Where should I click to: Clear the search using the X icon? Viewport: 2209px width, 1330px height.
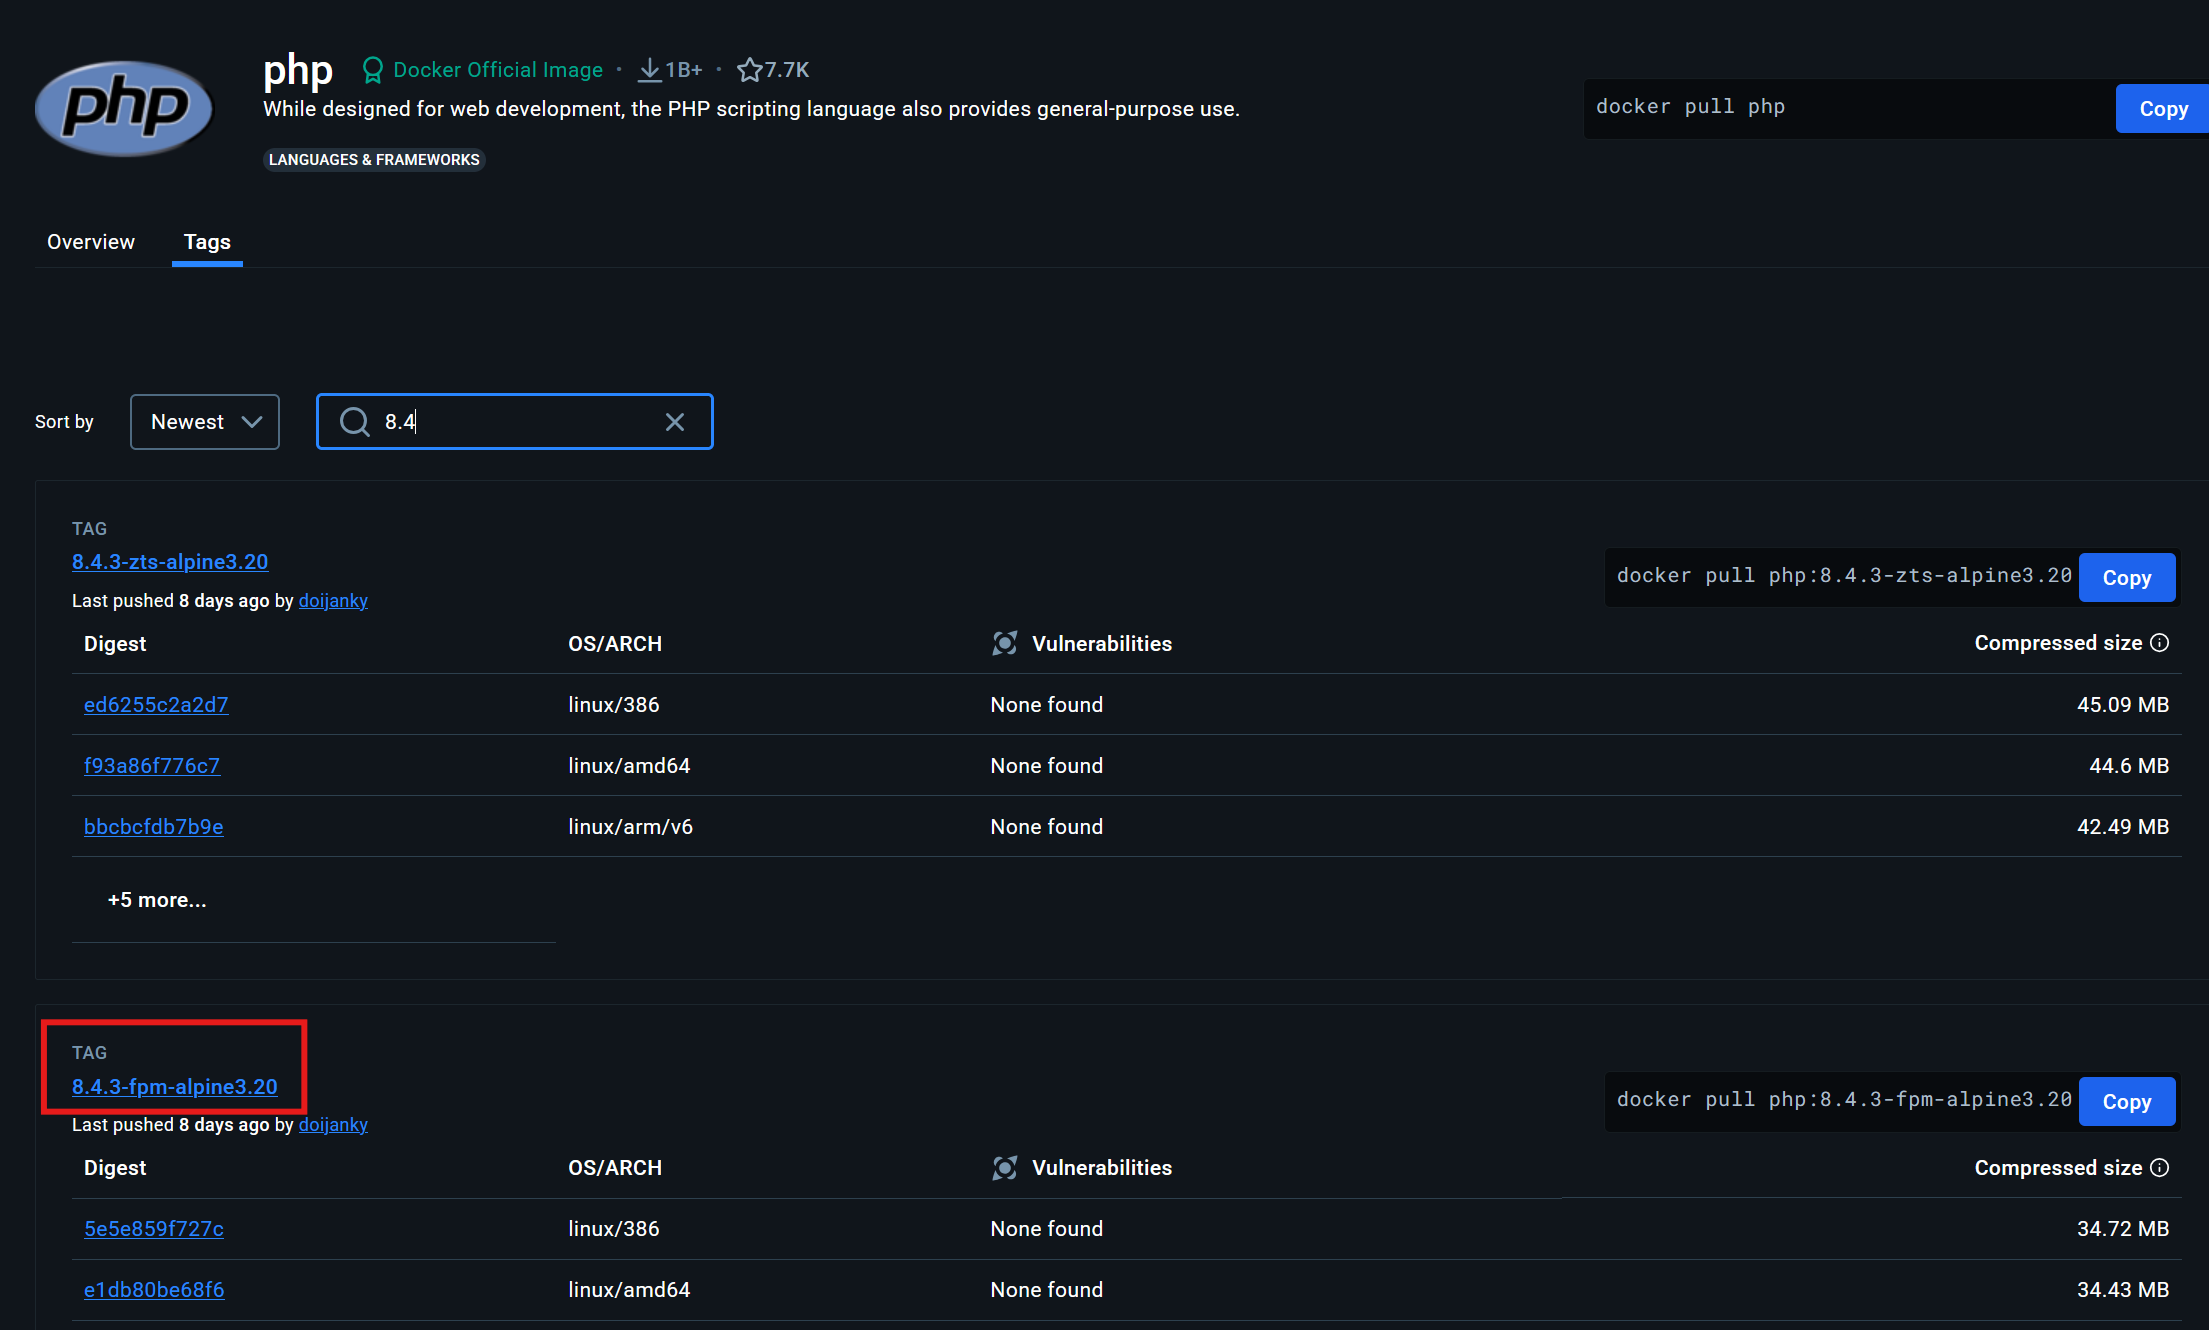coord(675,421)
